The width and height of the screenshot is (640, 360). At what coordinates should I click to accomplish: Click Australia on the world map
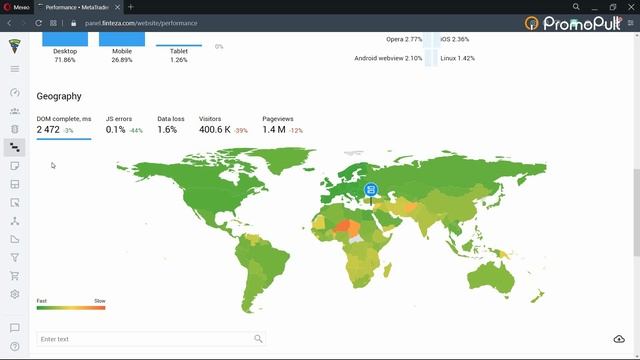click(x=491, y=278)
